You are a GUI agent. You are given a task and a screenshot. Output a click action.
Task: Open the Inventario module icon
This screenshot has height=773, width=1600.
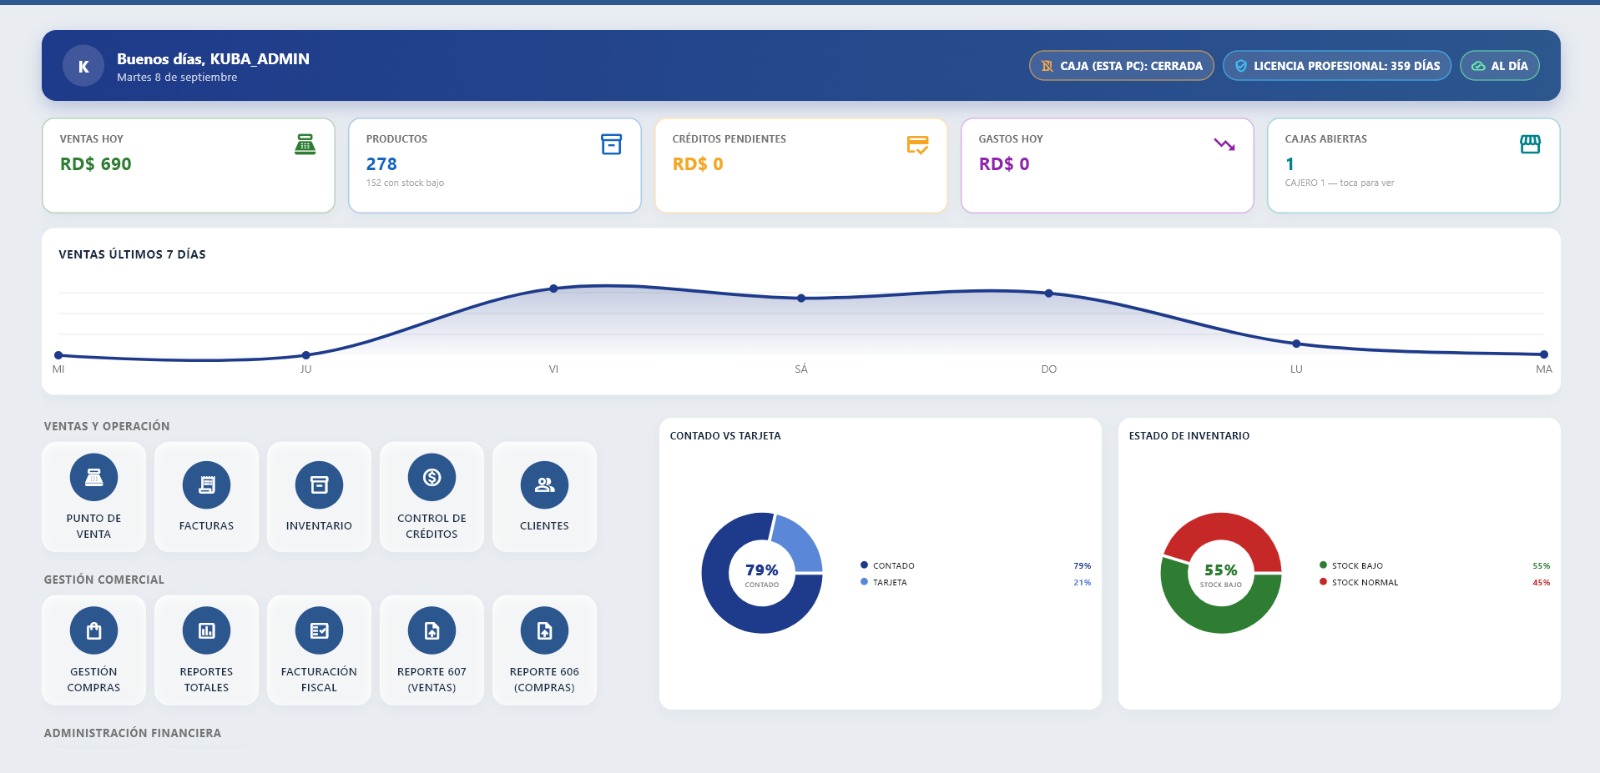pos(319,485)
